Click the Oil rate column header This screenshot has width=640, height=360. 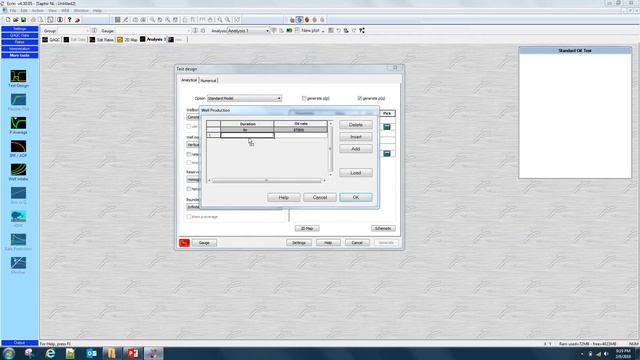point(300,124)
